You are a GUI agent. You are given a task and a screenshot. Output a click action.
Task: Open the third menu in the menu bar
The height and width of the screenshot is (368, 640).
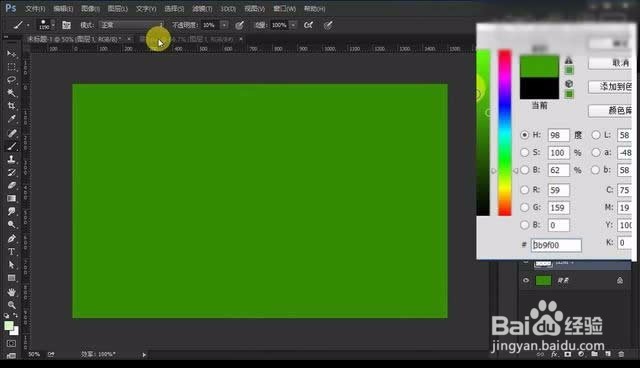point(90,9)
